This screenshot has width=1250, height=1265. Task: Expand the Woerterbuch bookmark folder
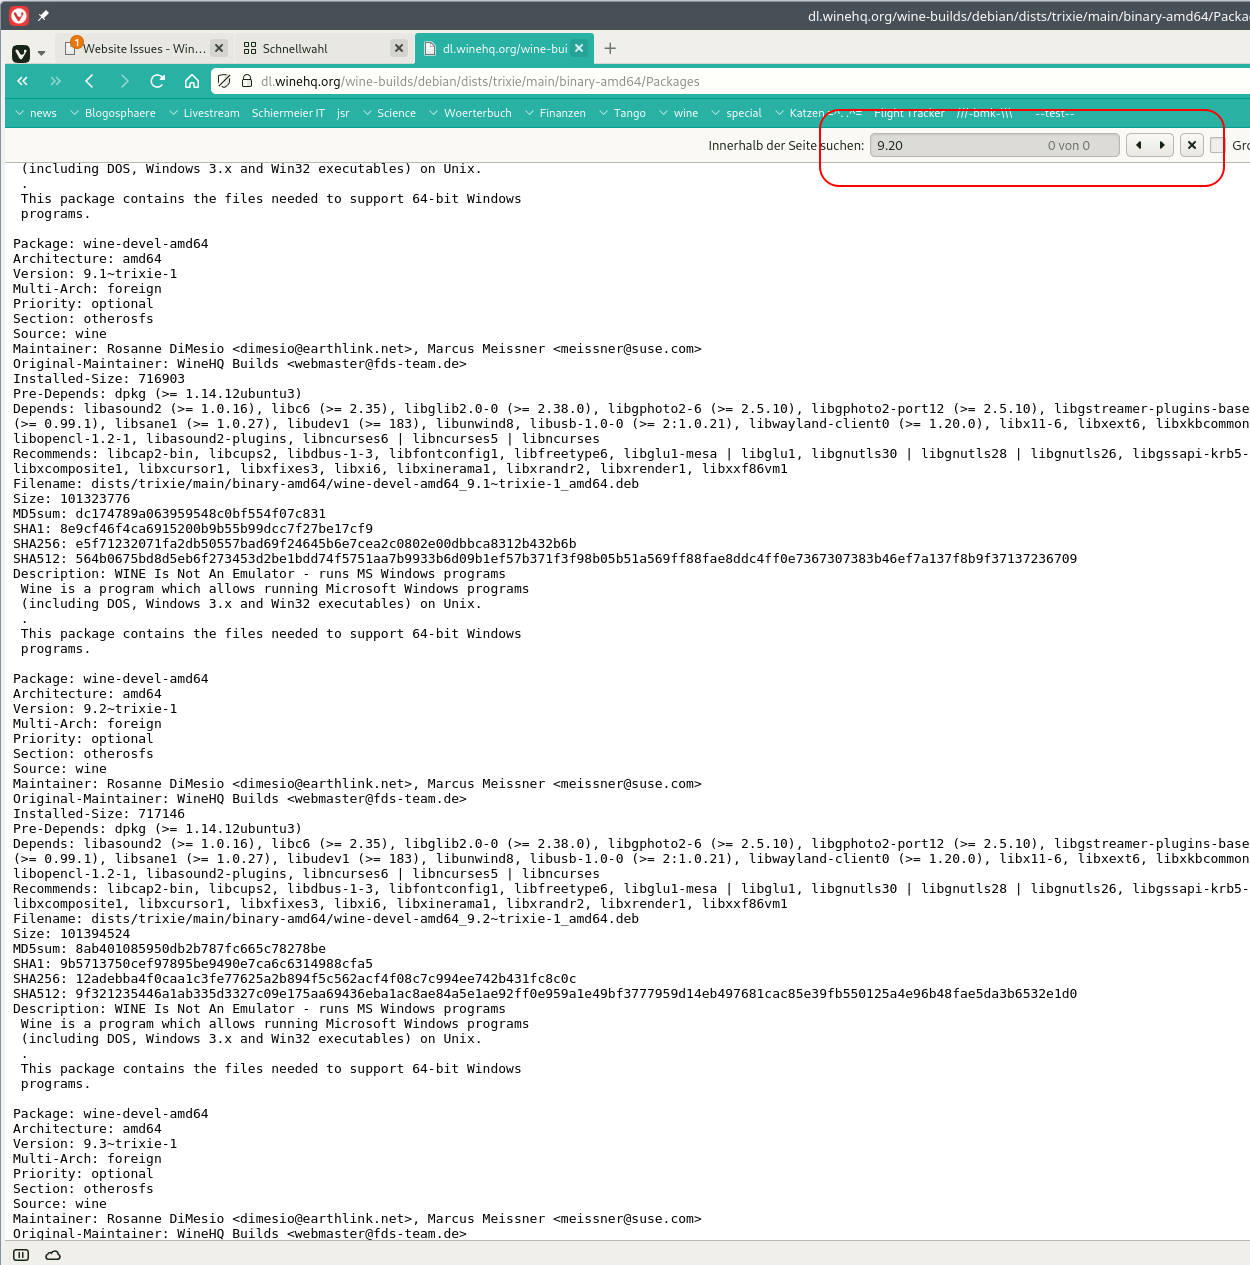[x=470, y=113]
